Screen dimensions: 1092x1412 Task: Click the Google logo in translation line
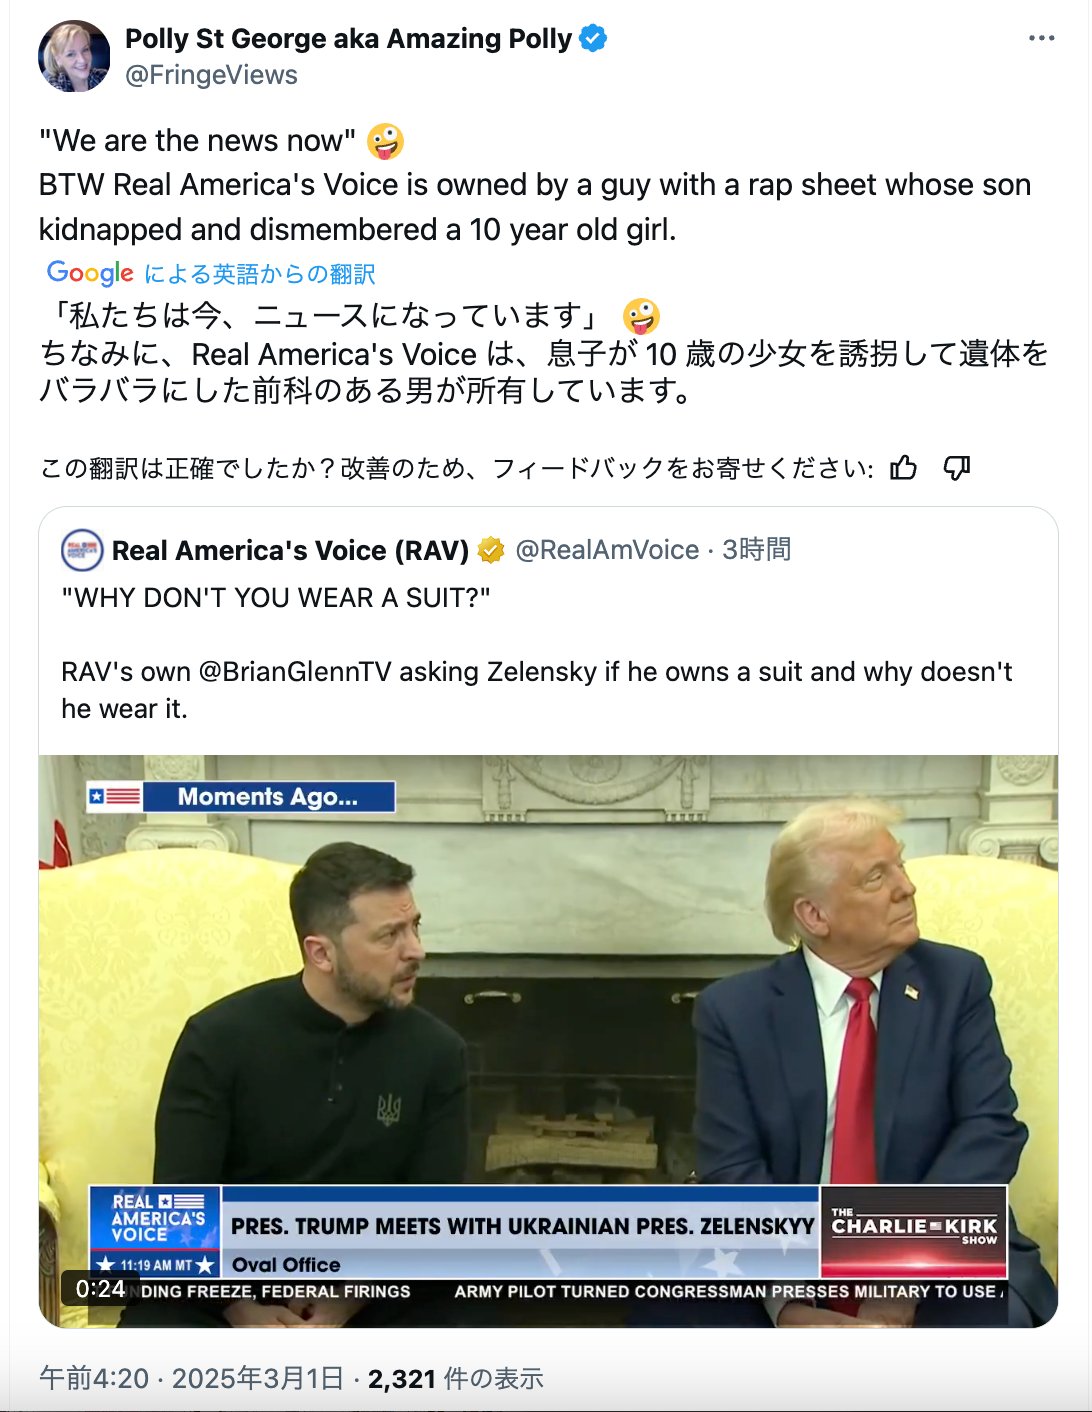(90, 273)
